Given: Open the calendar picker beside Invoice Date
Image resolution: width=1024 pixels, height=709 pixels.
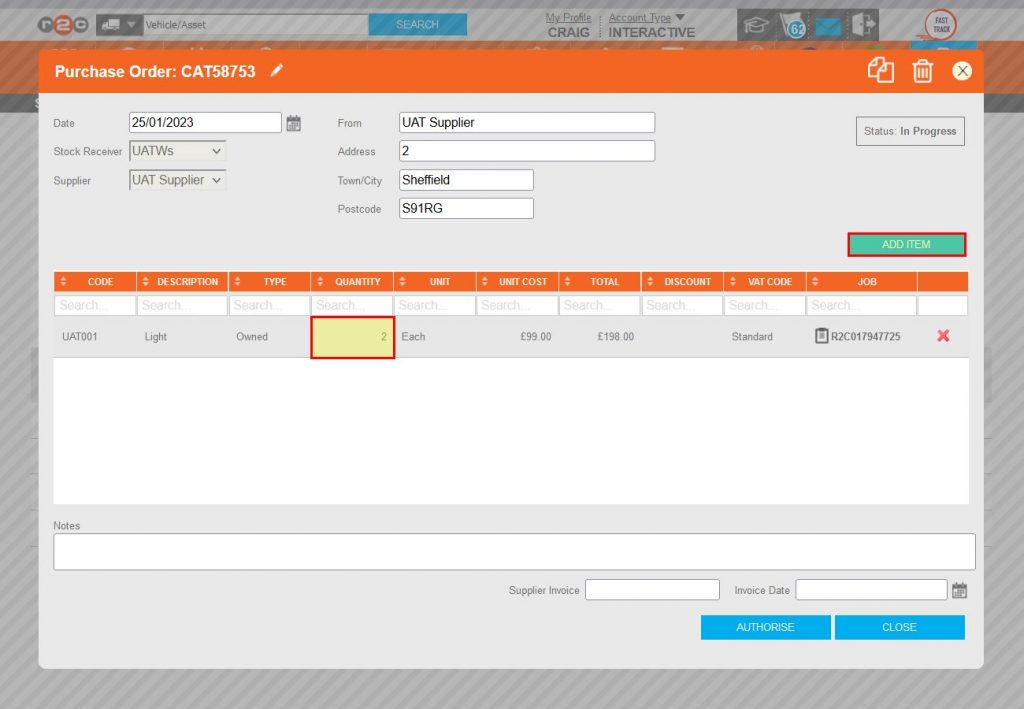Looking at the screenshot, I should click(x=959, y=589).
